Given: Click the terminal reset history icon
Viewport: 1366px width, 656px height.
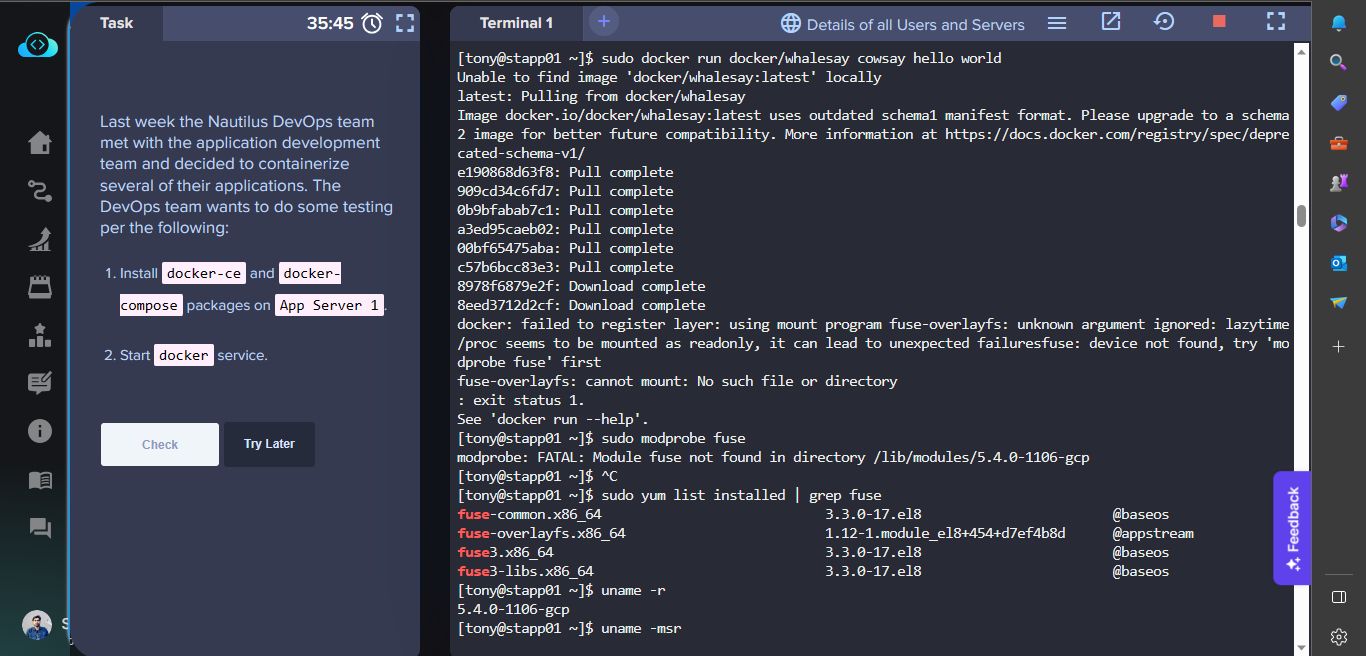Looking at the screenshot, I should [1164, 22].
